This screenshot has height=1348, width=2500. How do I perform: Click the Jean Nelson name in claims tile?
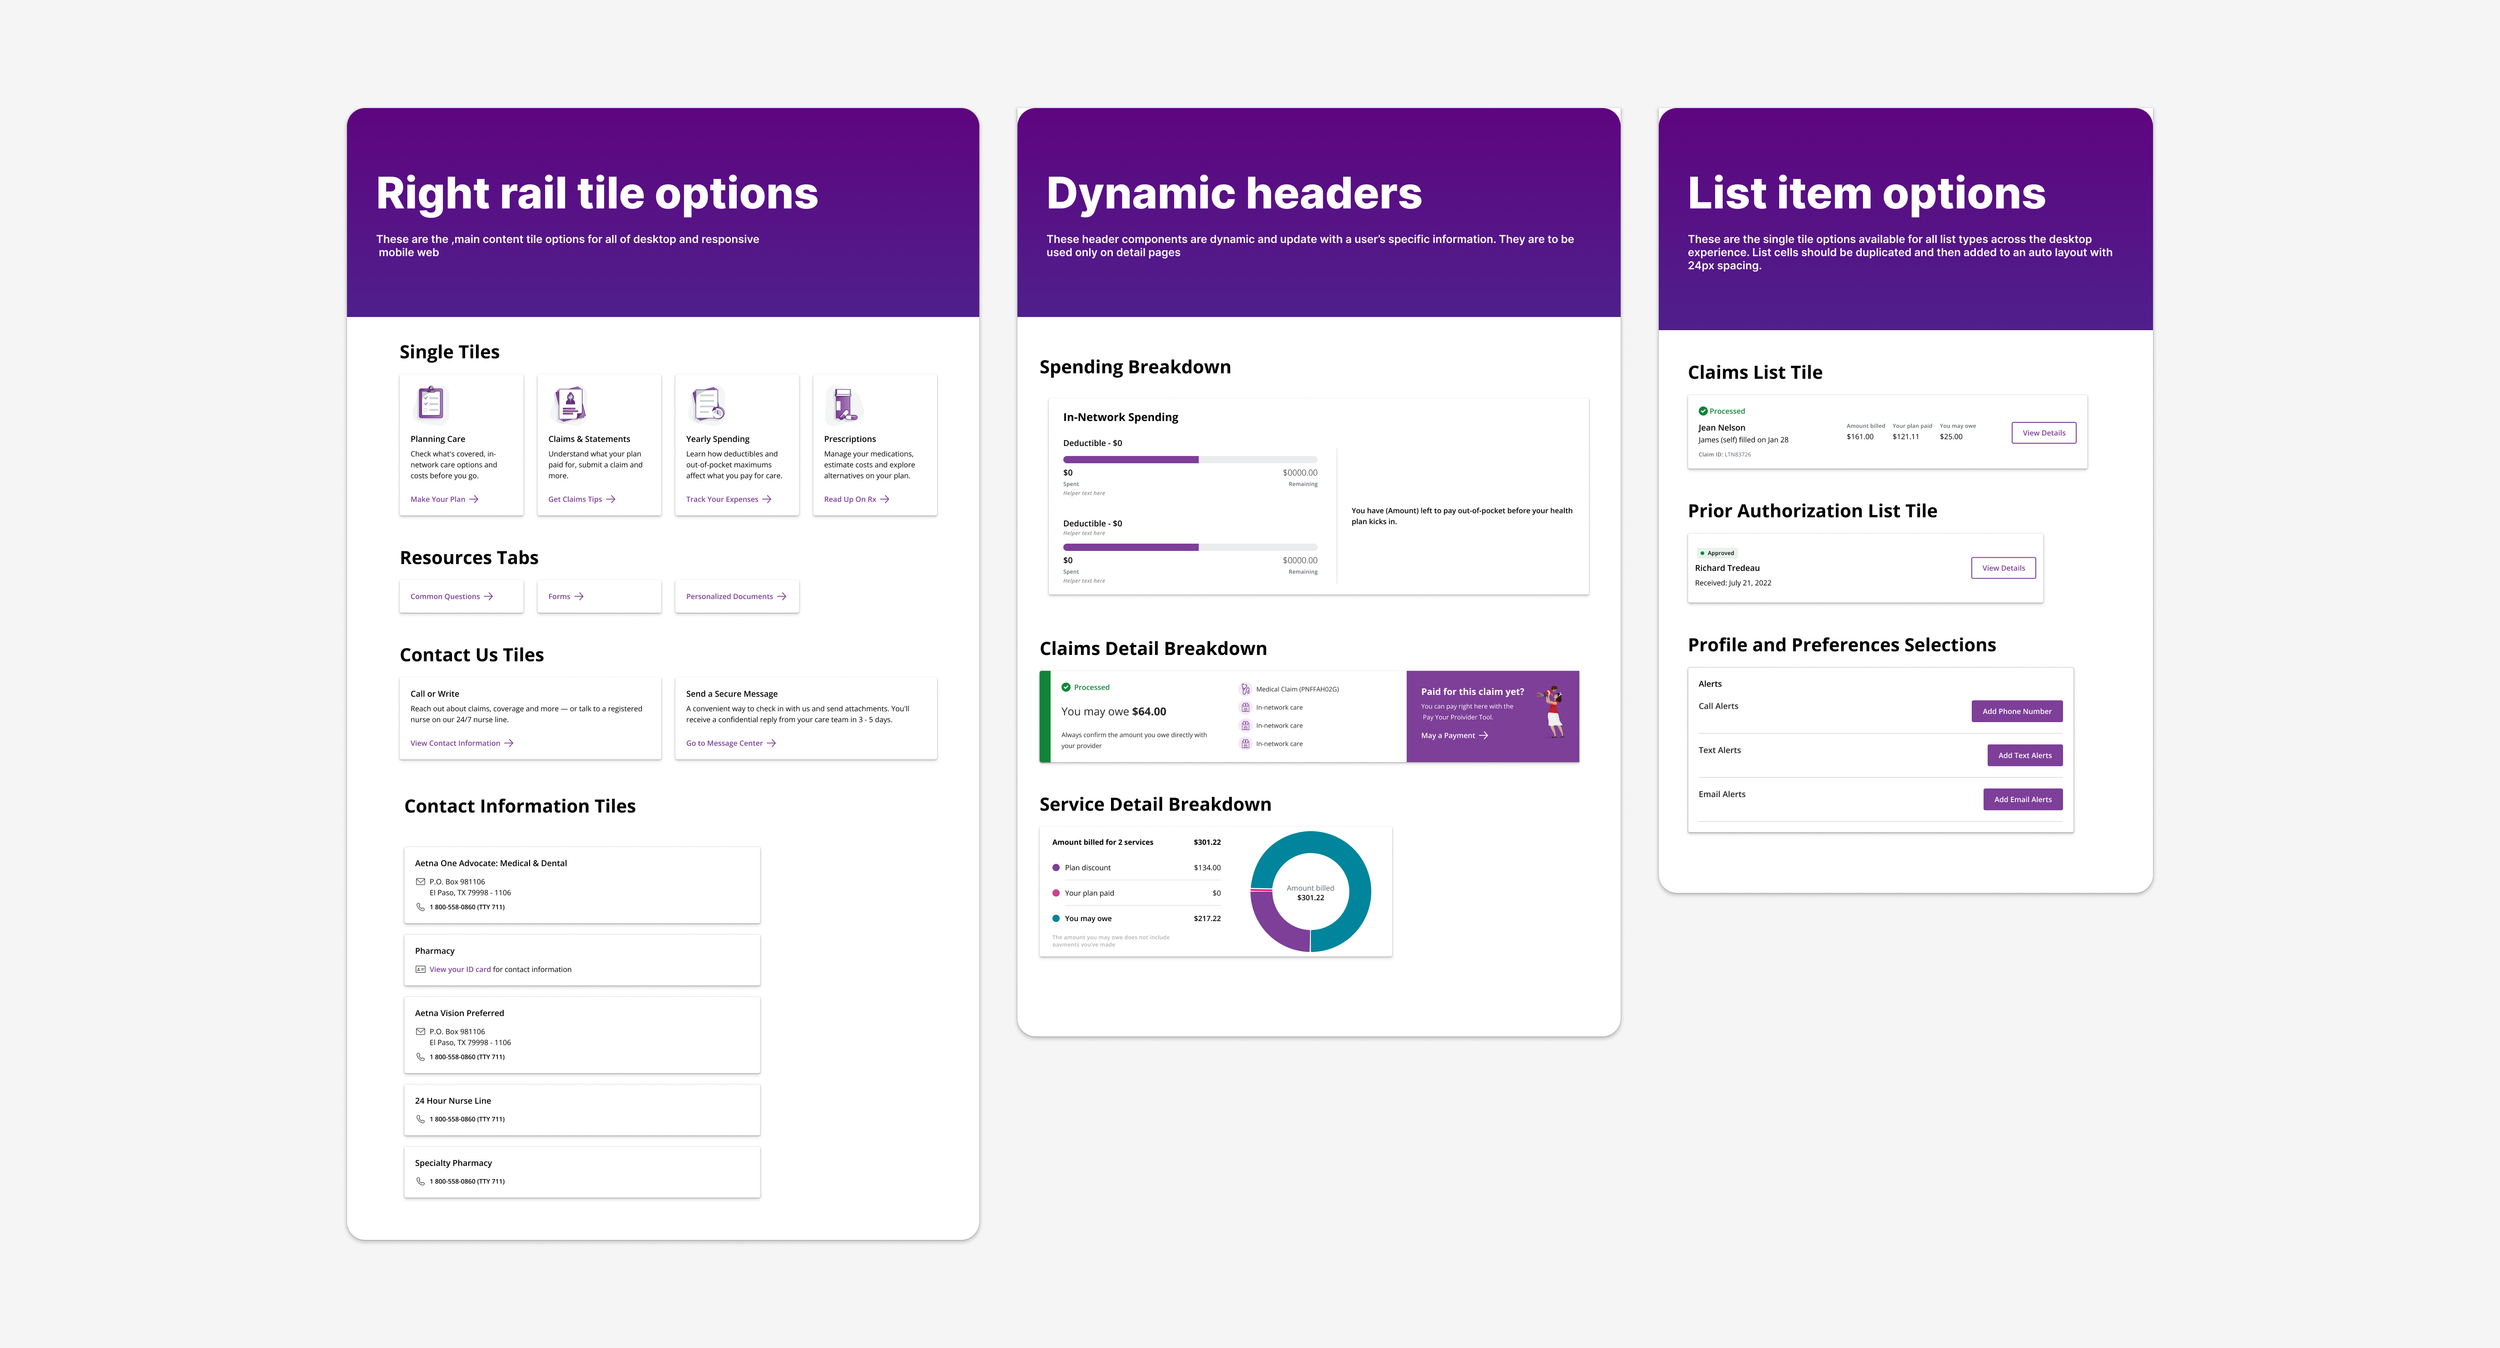(x=1721, y=428)
